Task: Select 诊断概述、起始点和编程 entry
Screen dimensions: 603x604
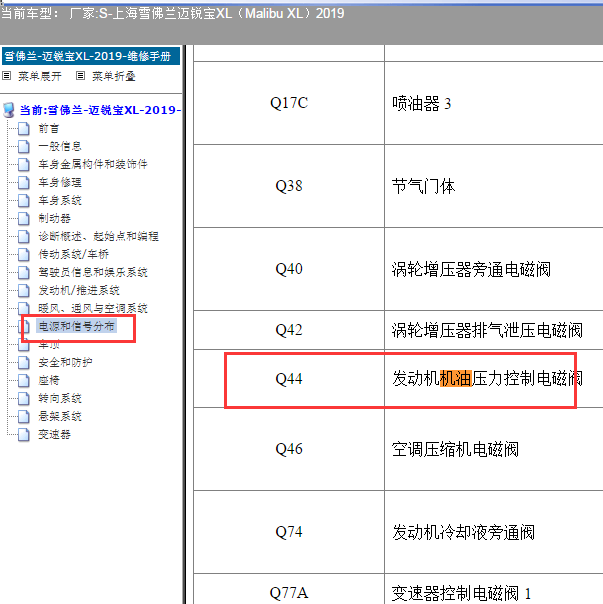Action: pyautogui.click(x=98, y=236)
